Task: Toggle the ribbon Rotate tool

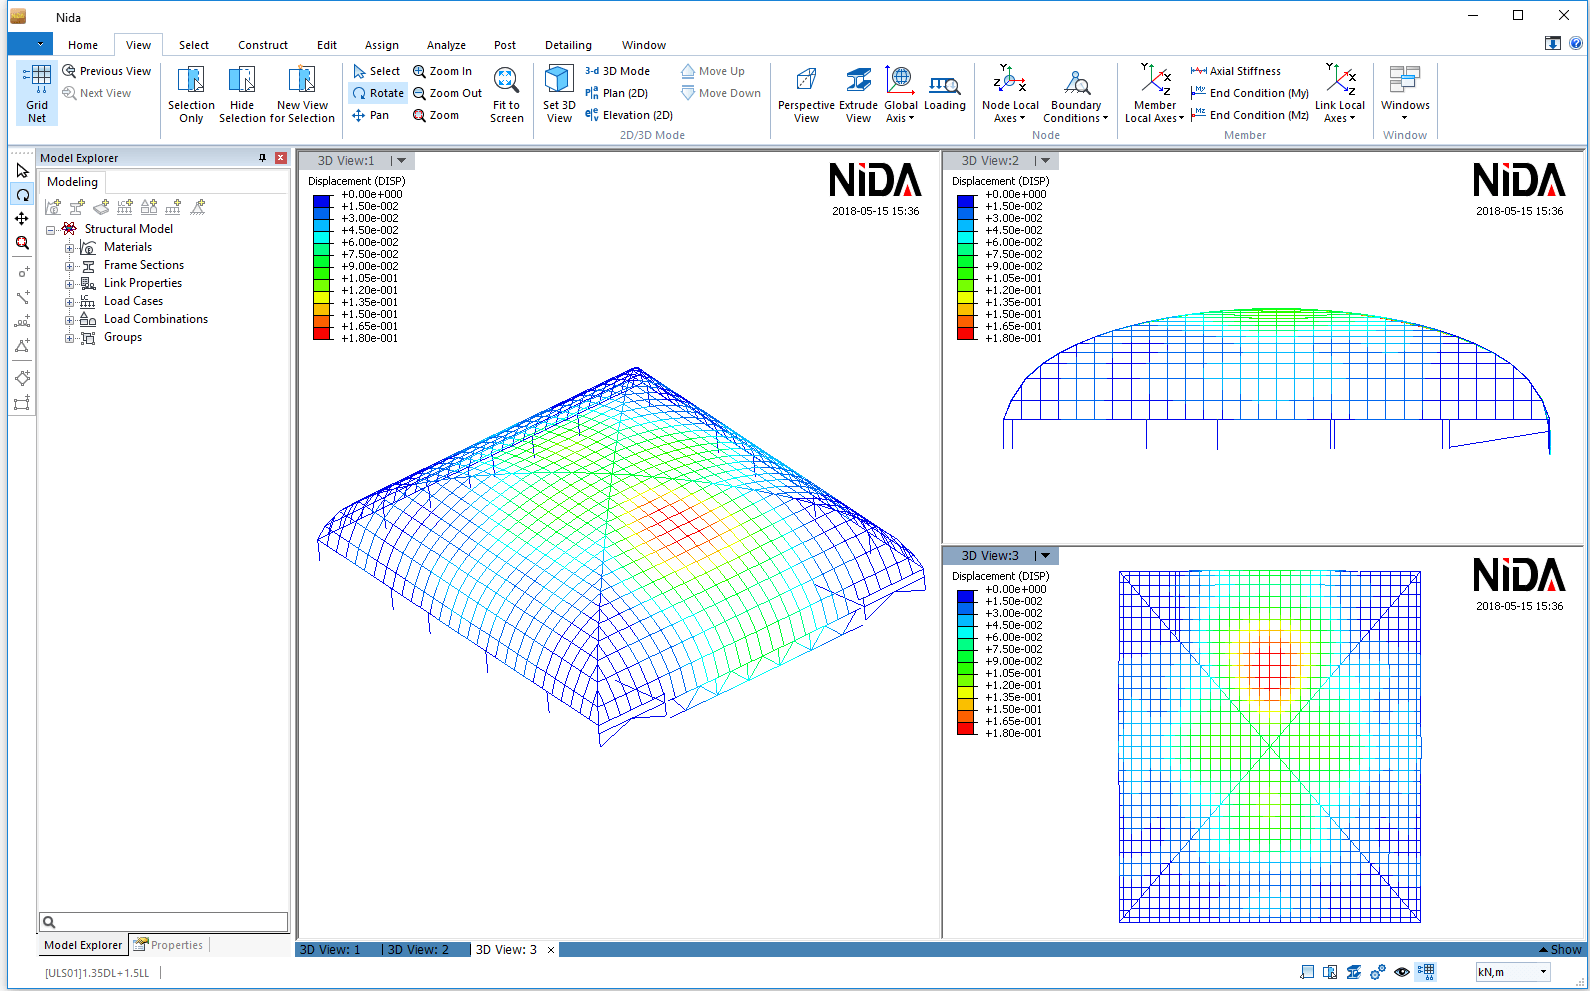Action: 378,93
